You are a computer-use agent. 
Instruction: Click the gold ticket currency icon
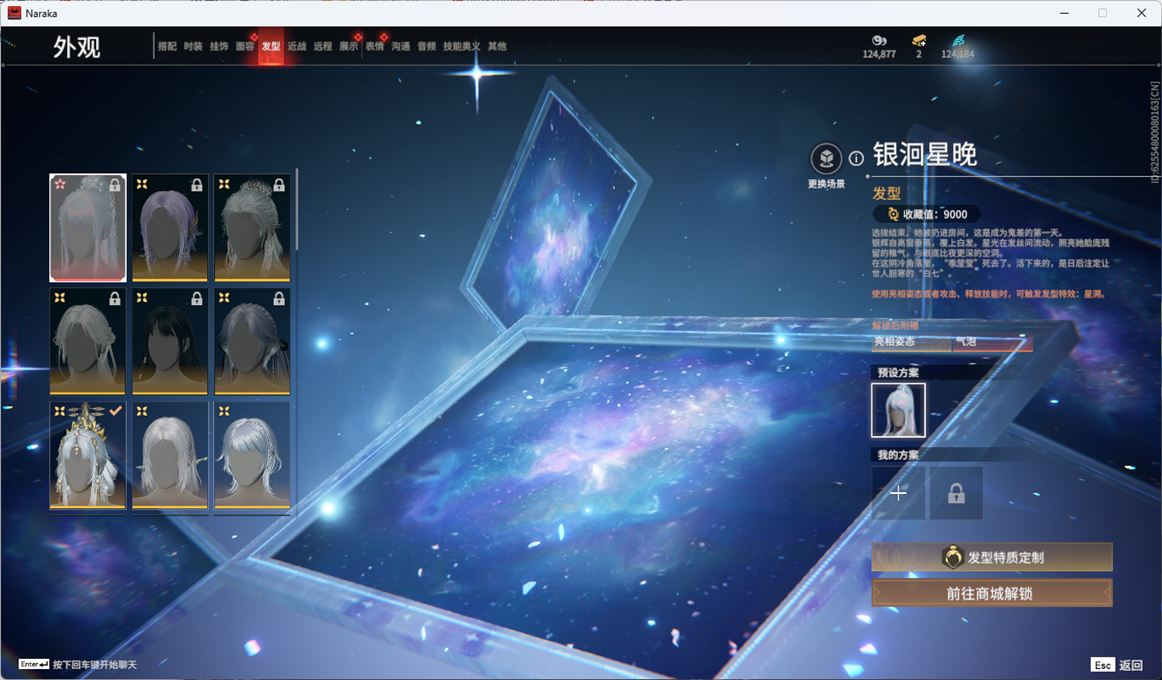click(919, 41)
